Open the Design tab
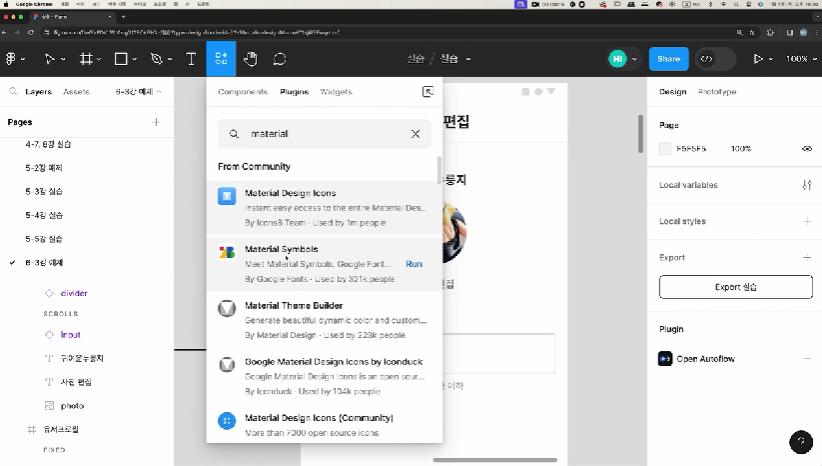The width and height of the screenshot is (822, 466). (x=673, y=92)
